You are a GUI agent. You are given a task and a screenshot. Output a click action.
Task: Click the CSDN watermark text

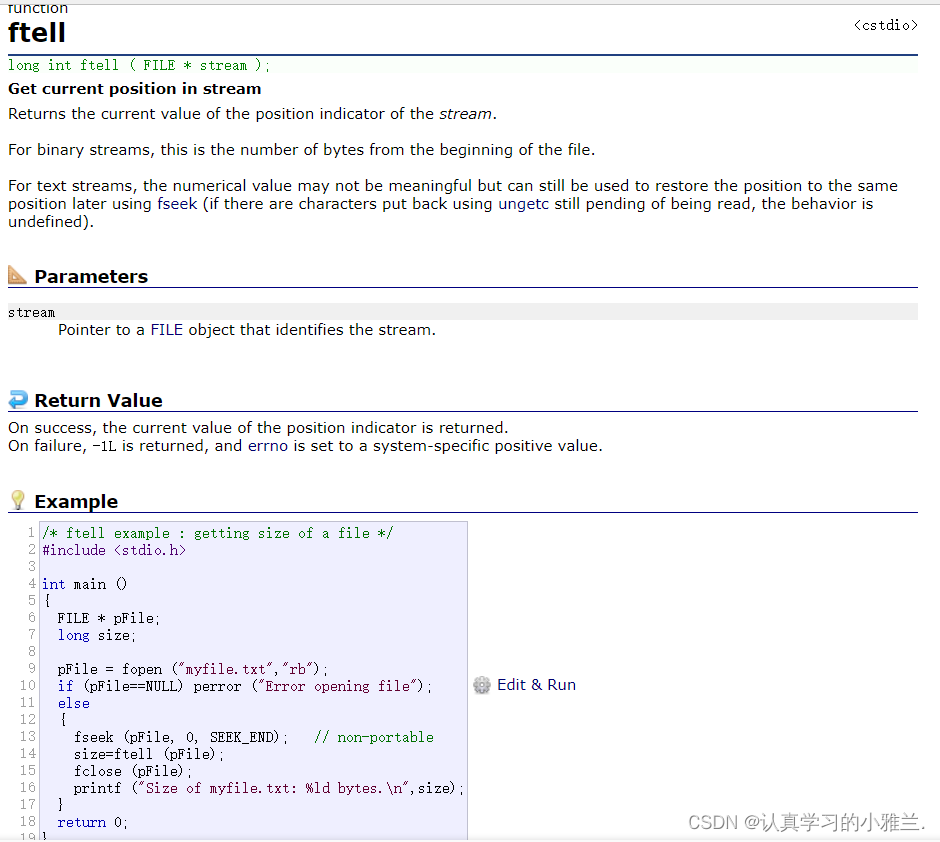click(x=807, y=822)
